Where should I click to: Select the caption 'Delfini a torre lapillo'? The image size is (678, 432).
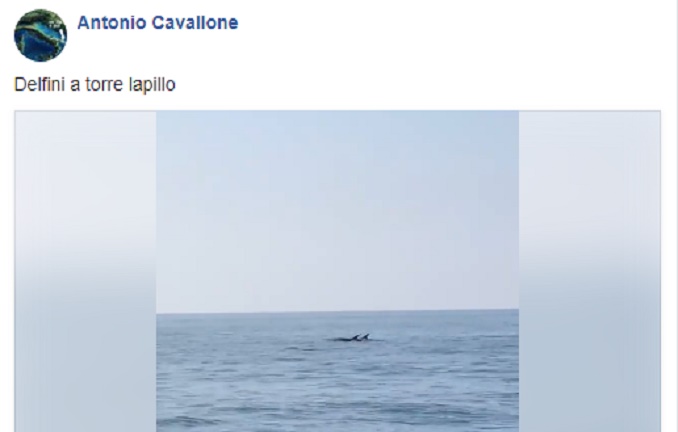click(95, 84)
